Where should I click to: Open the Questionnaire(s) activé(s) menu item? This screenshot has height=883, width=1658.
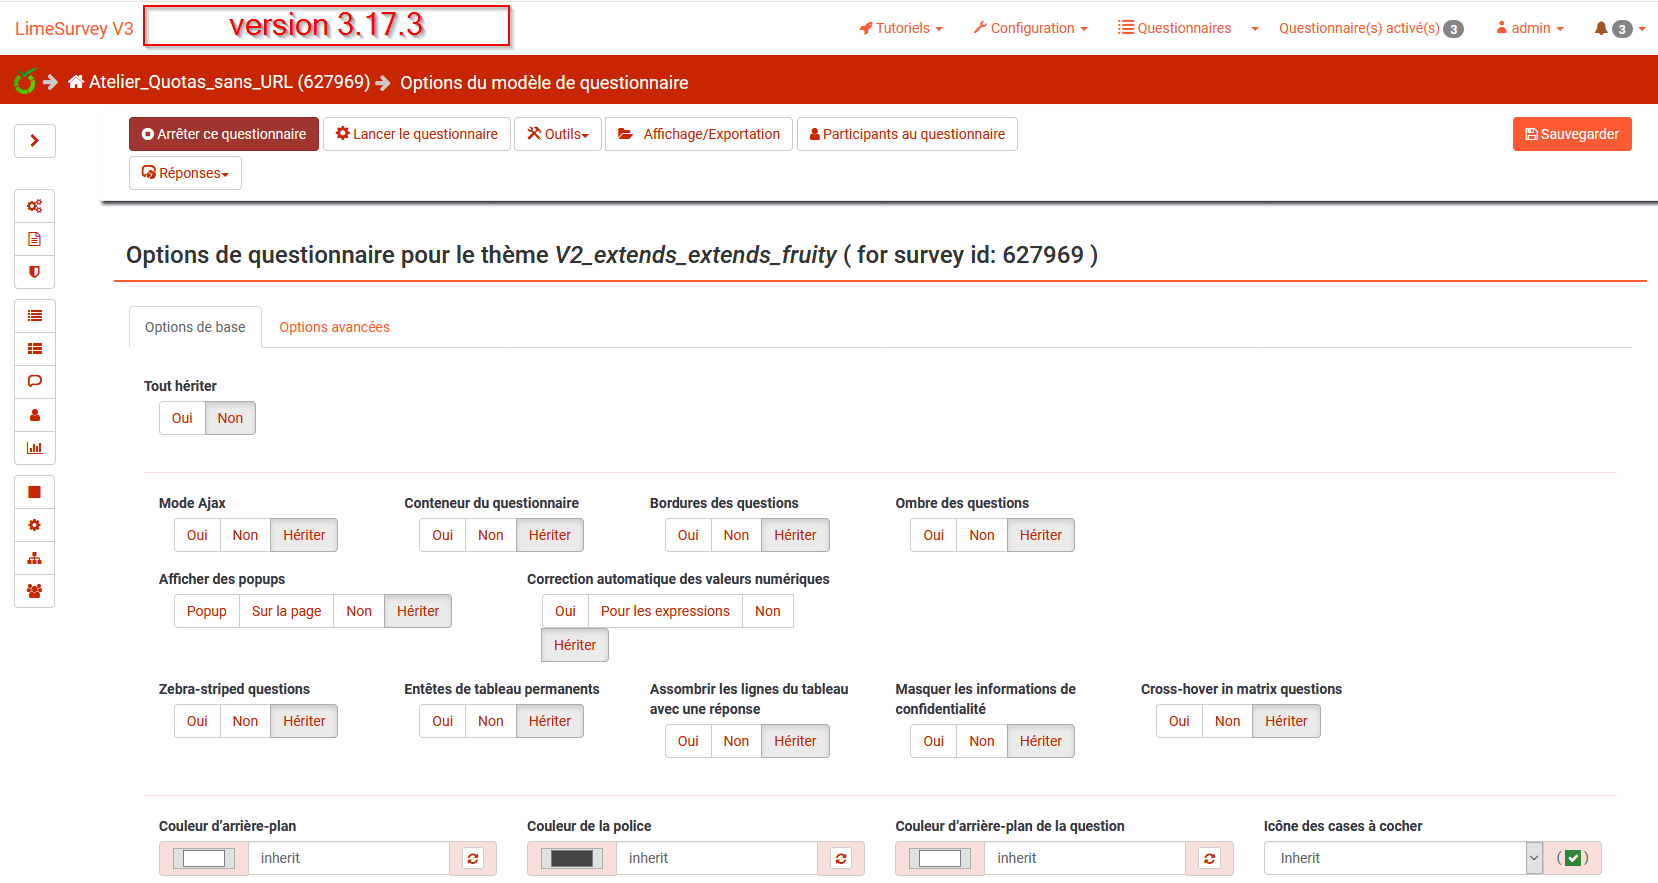pyautogui.click(x=1371, y=28)
